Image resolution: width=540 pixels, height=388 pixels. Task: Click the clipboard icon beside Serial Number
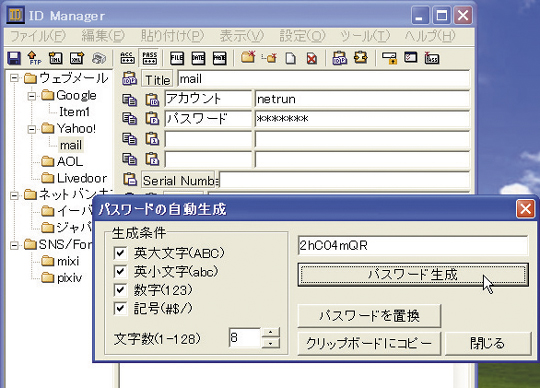[x=130, y=179]
